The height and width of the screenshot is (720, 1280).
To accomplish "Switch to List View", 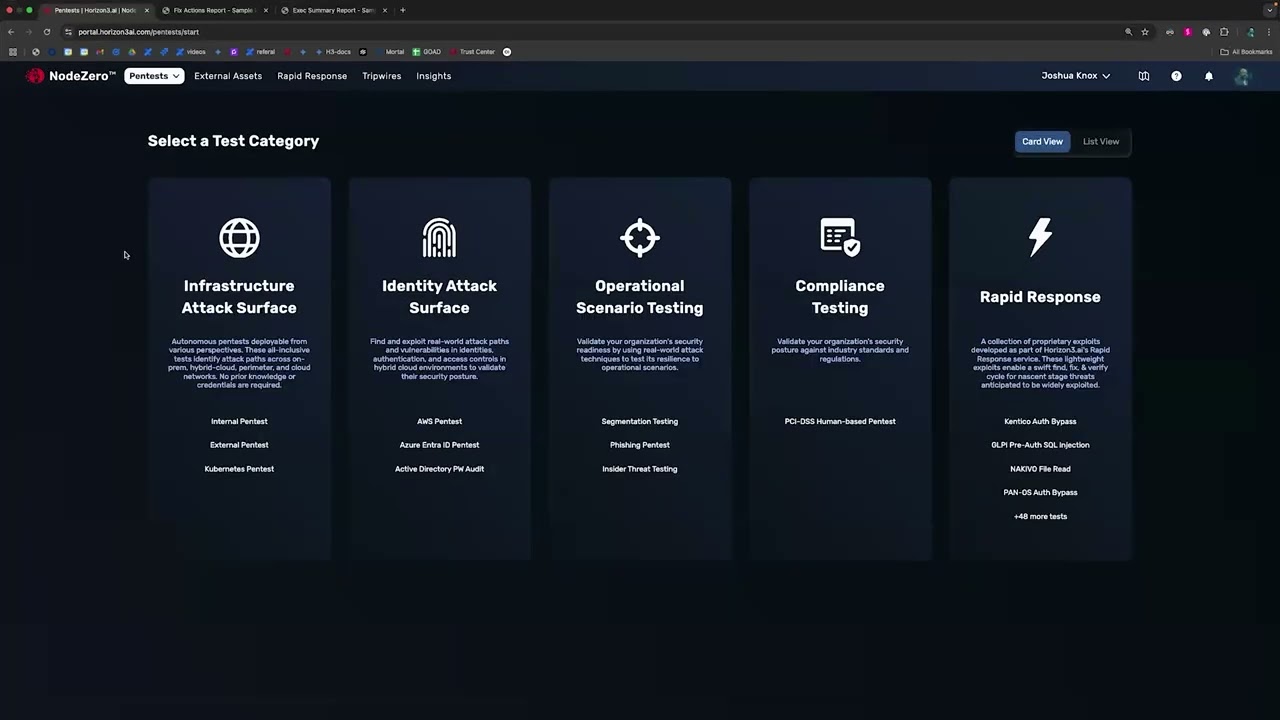I will click(1101, 142).
